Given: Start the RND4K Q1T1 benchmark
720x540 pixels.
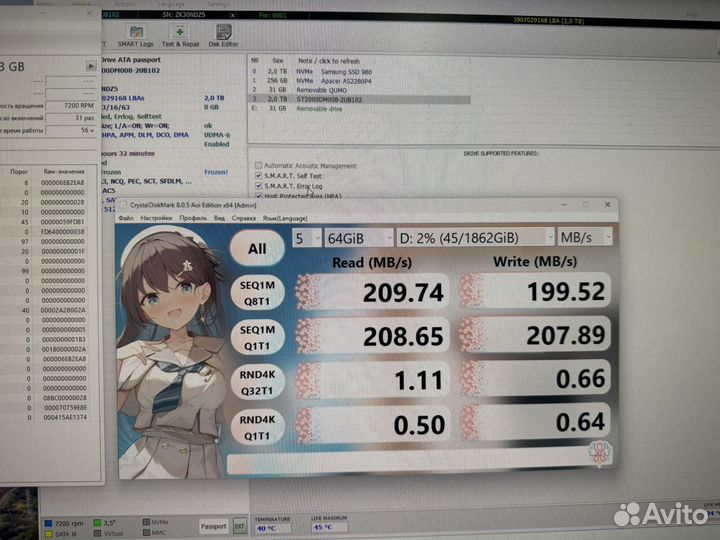Looking at the screenshot, I should coord(257,427).
